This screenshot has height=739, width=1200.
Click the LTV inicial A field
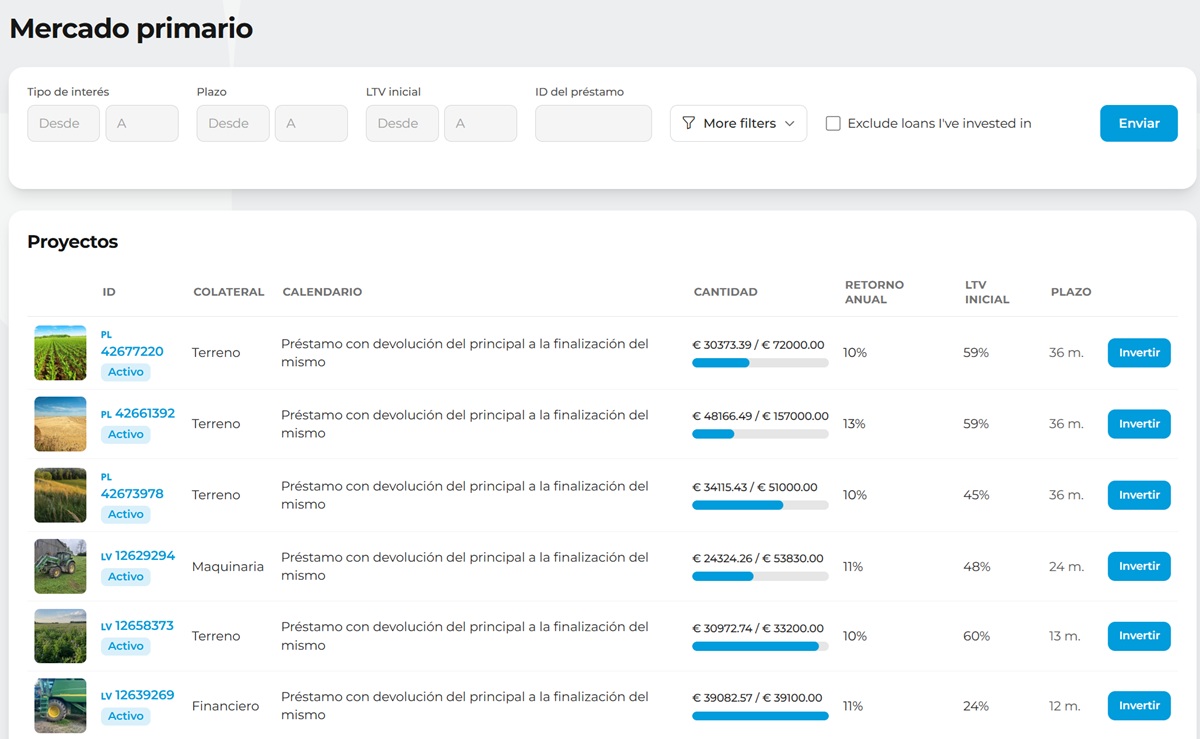481,123
